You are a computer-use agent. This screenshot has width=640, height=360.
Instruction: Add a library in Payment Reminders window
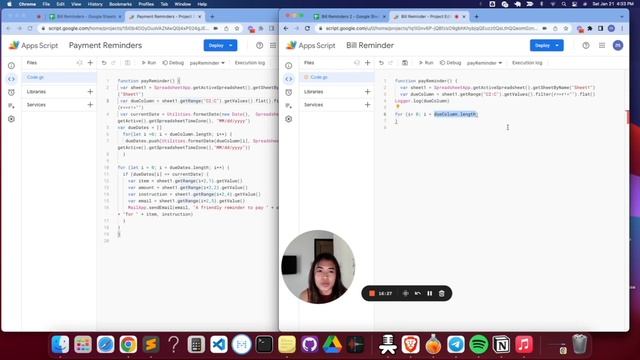90,92
